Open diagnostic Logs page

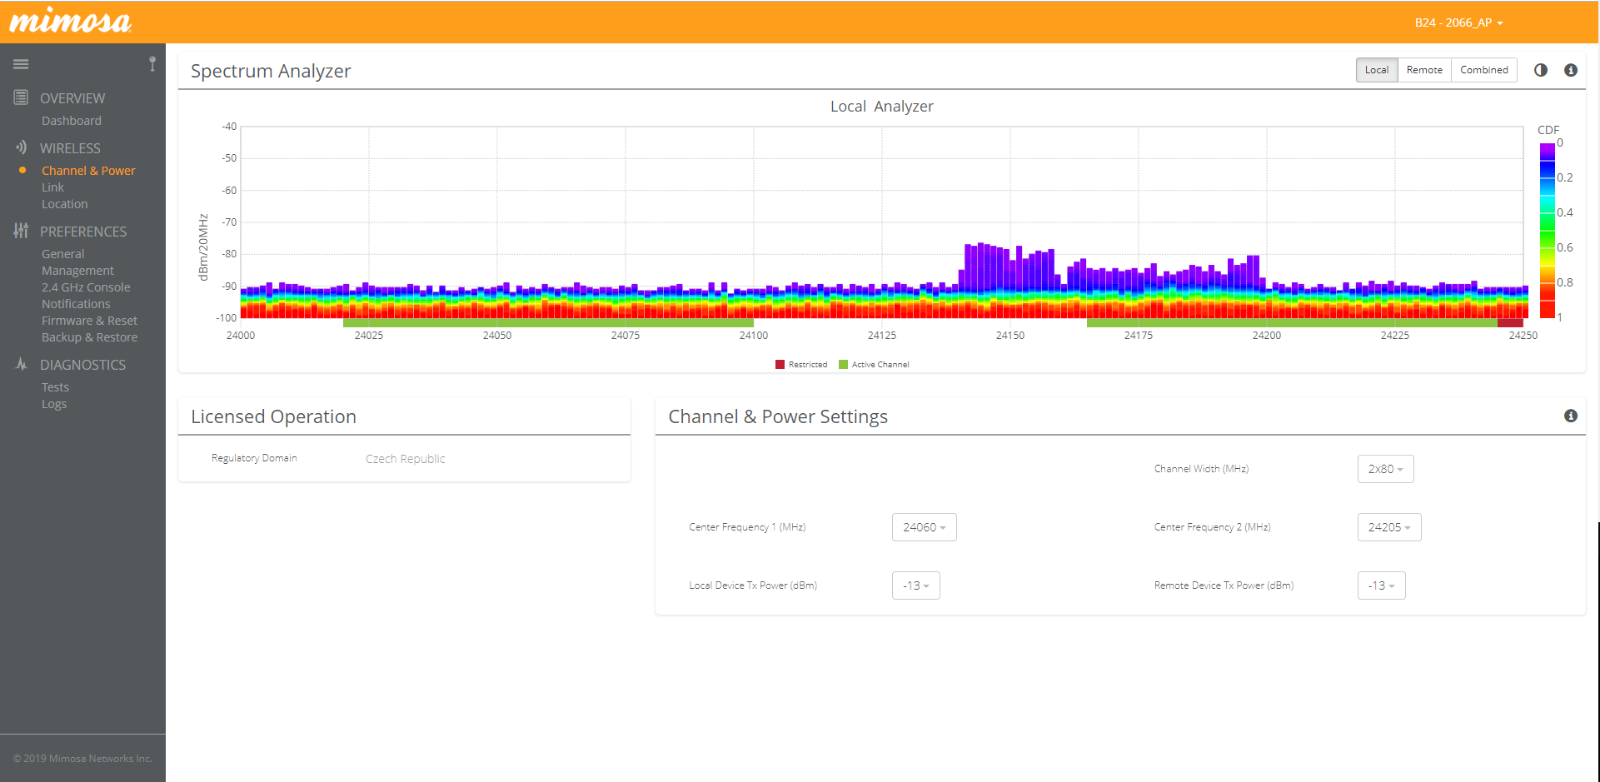54,404
